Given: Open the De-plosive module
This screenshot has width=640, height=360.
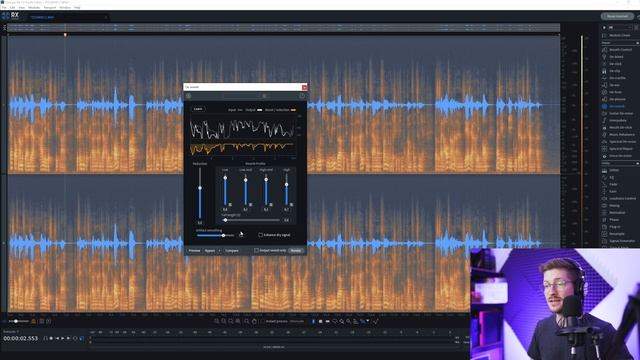Looking at the screenshot, I should 617,99.
